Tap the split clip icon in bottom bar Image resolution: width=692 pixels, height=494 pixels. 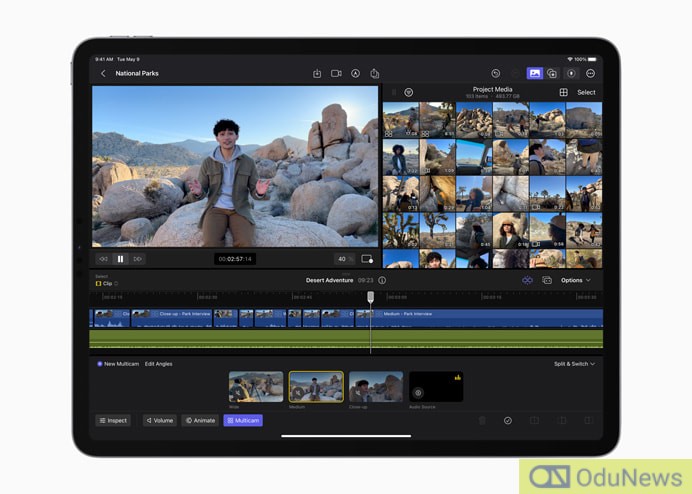click(x=534, y=420)
